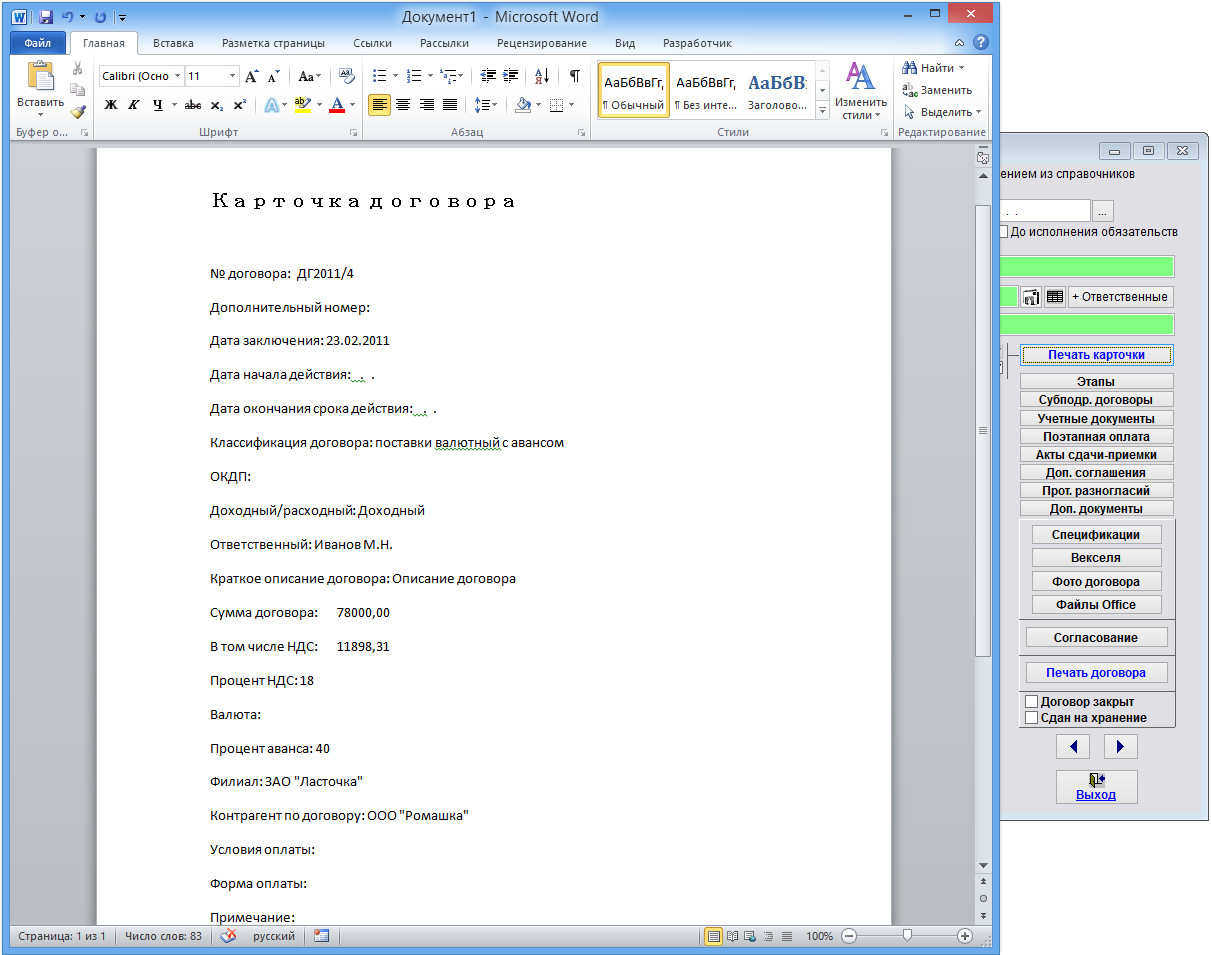Click the Печать договора button
Screen dimensions: 1212x955
tap(1096, 673)
